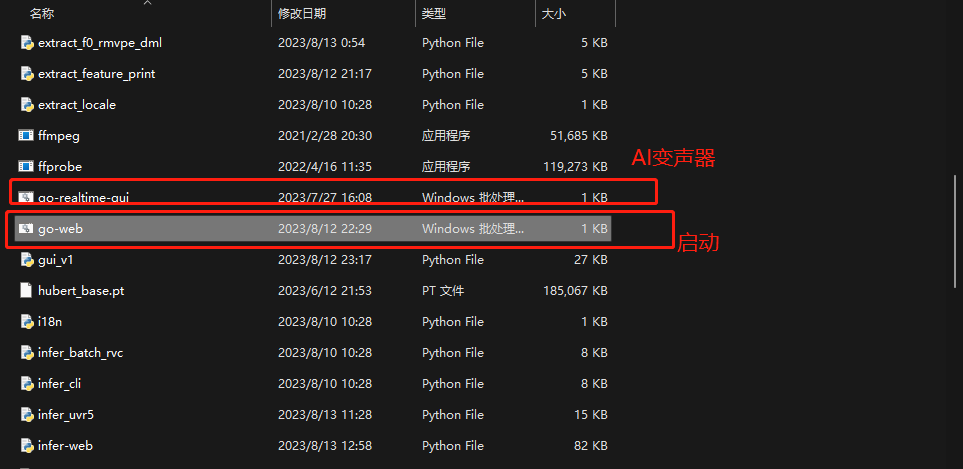963x469 pixels.
Task: Click the date 2021/2/28 20:30
Action: [x=324, y=136]
